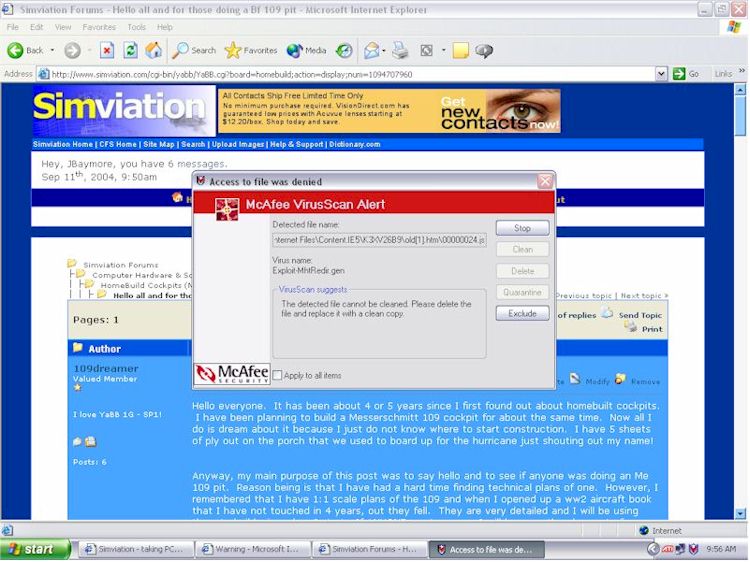Click the Print toolbar icon
Viewport: 750px width, 562px height.
[400, 50]
